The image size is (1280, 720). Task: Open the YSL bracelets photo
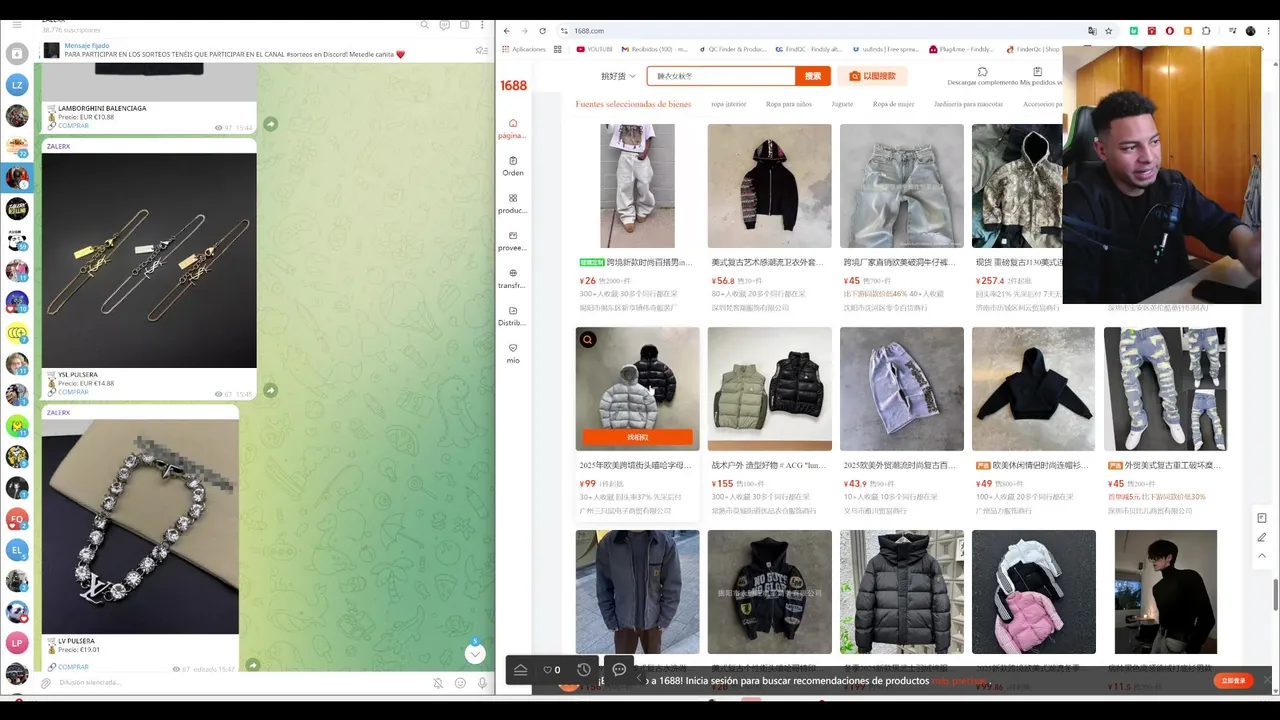[x=149, y=260]
